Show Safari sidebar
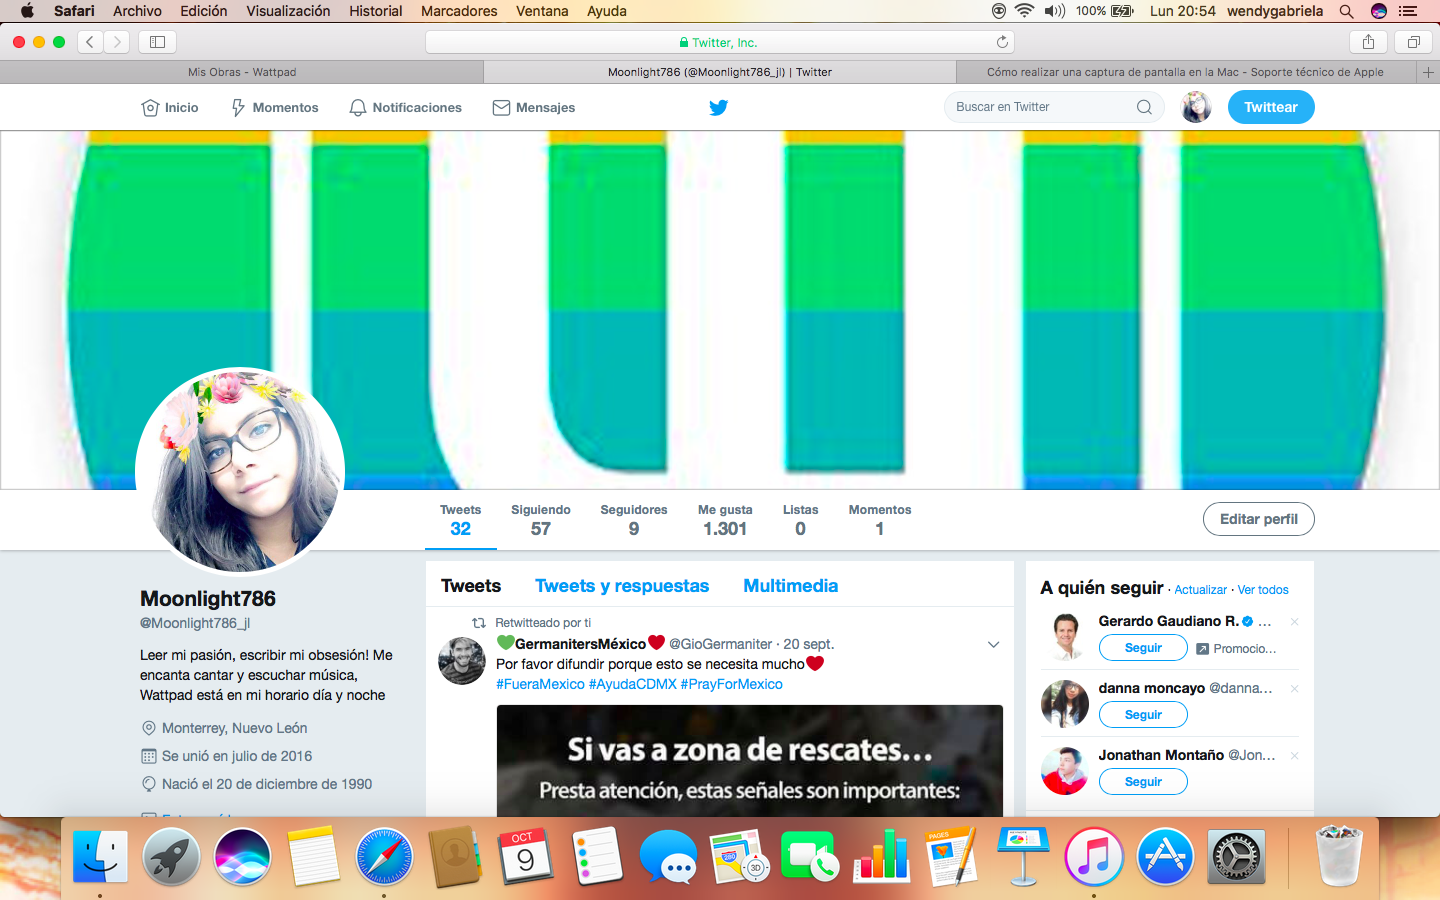This screenshot has width=1440, height=900. click(158, 42)
